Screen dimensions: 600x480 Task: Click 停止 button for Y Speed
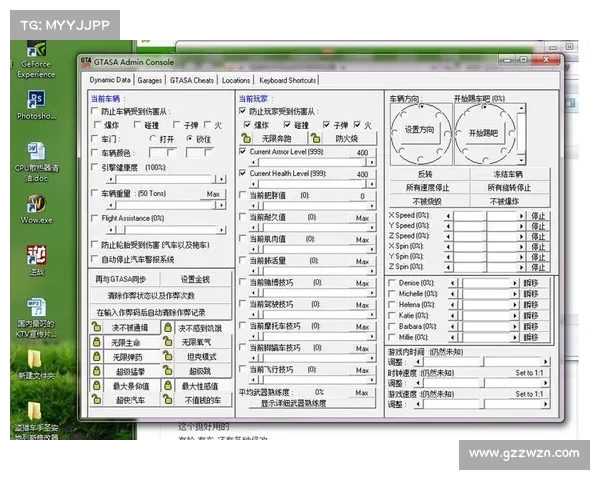(538, 226)
